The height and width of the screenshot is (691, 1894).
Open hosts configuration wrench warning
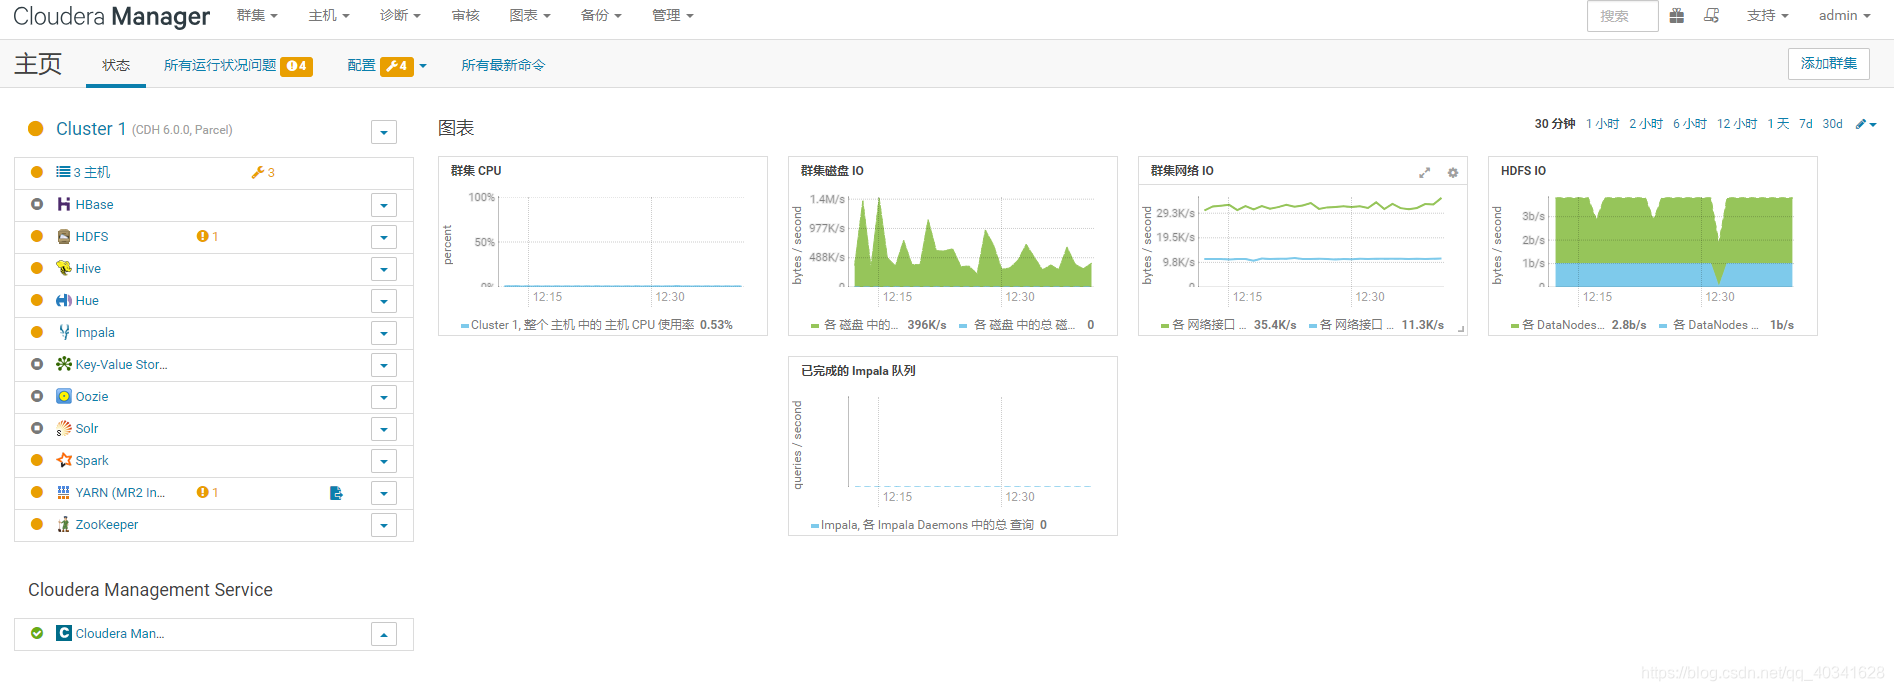click(263, 172)
